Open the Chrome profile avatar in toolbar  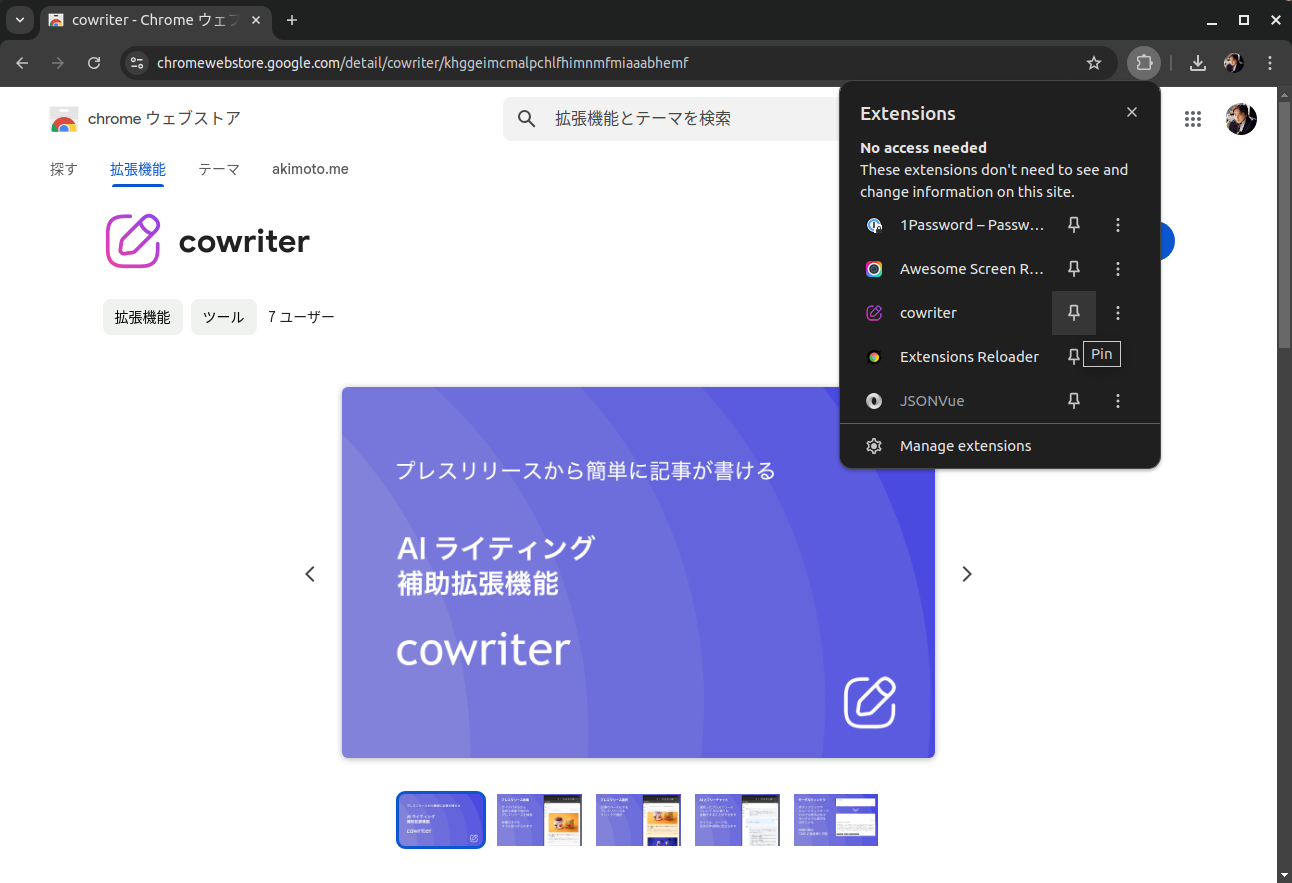[1234, 63]
